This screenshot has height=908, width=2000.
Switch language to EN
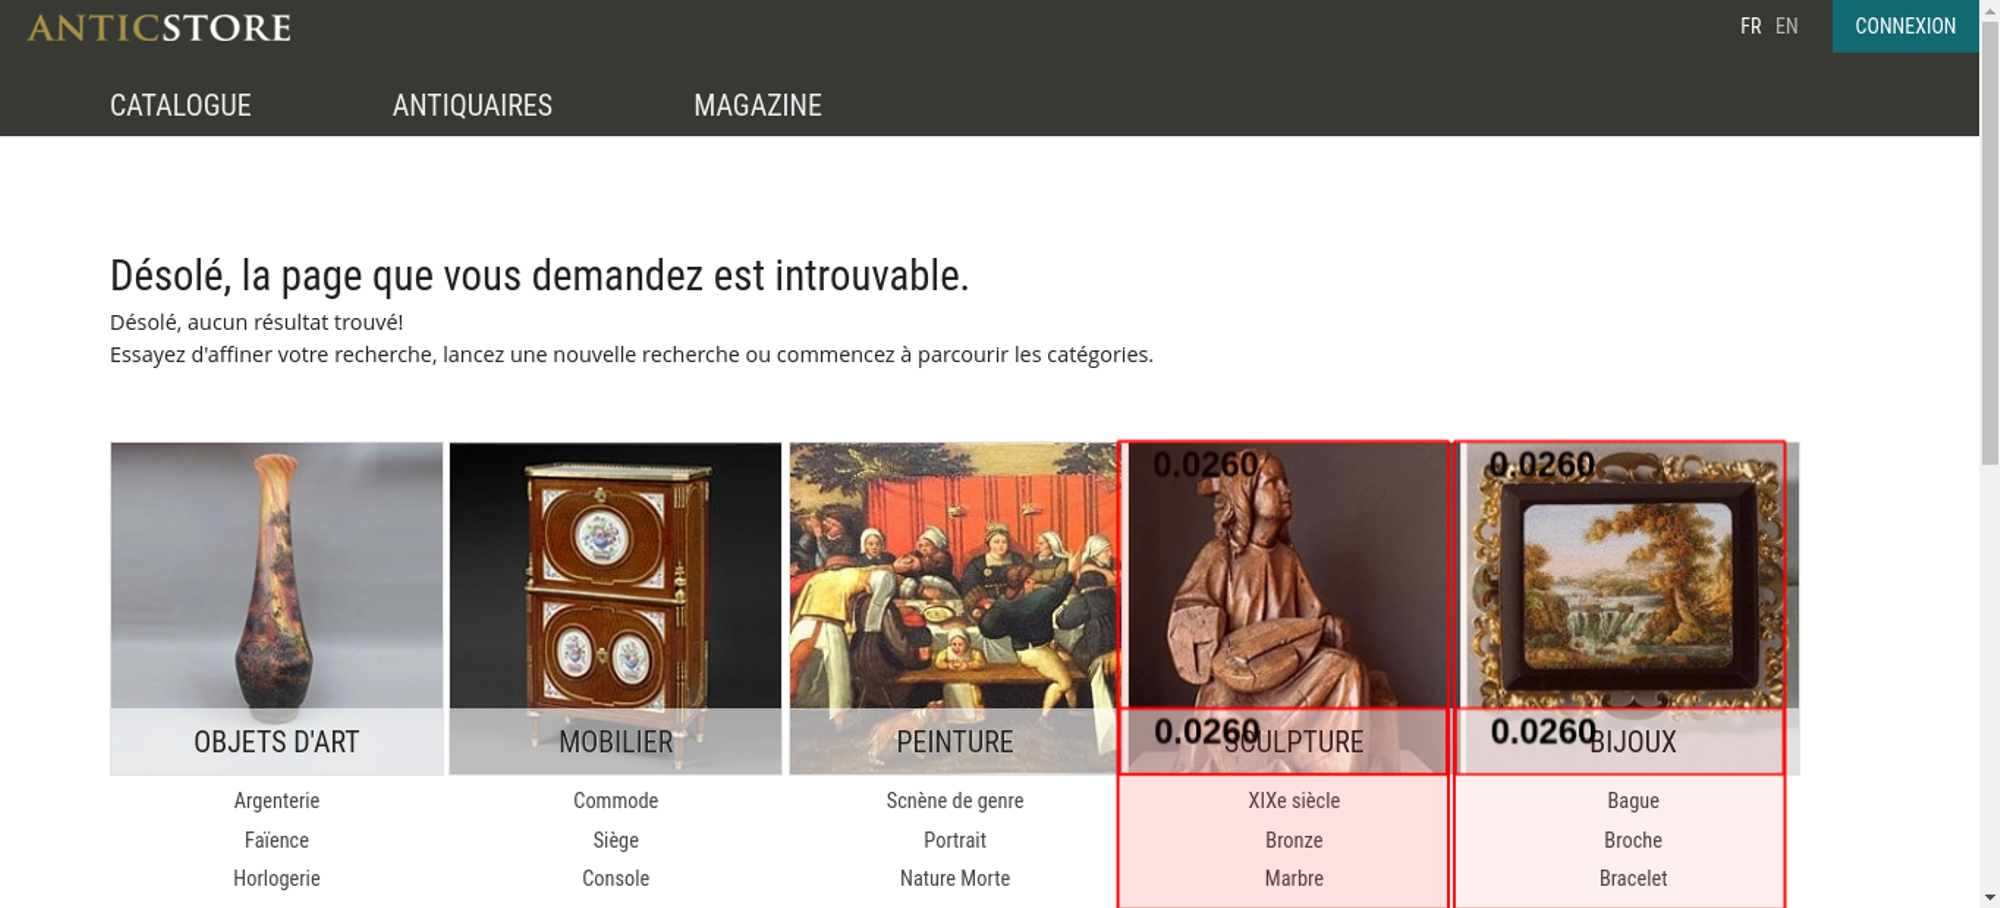(x=1786, y=26)
